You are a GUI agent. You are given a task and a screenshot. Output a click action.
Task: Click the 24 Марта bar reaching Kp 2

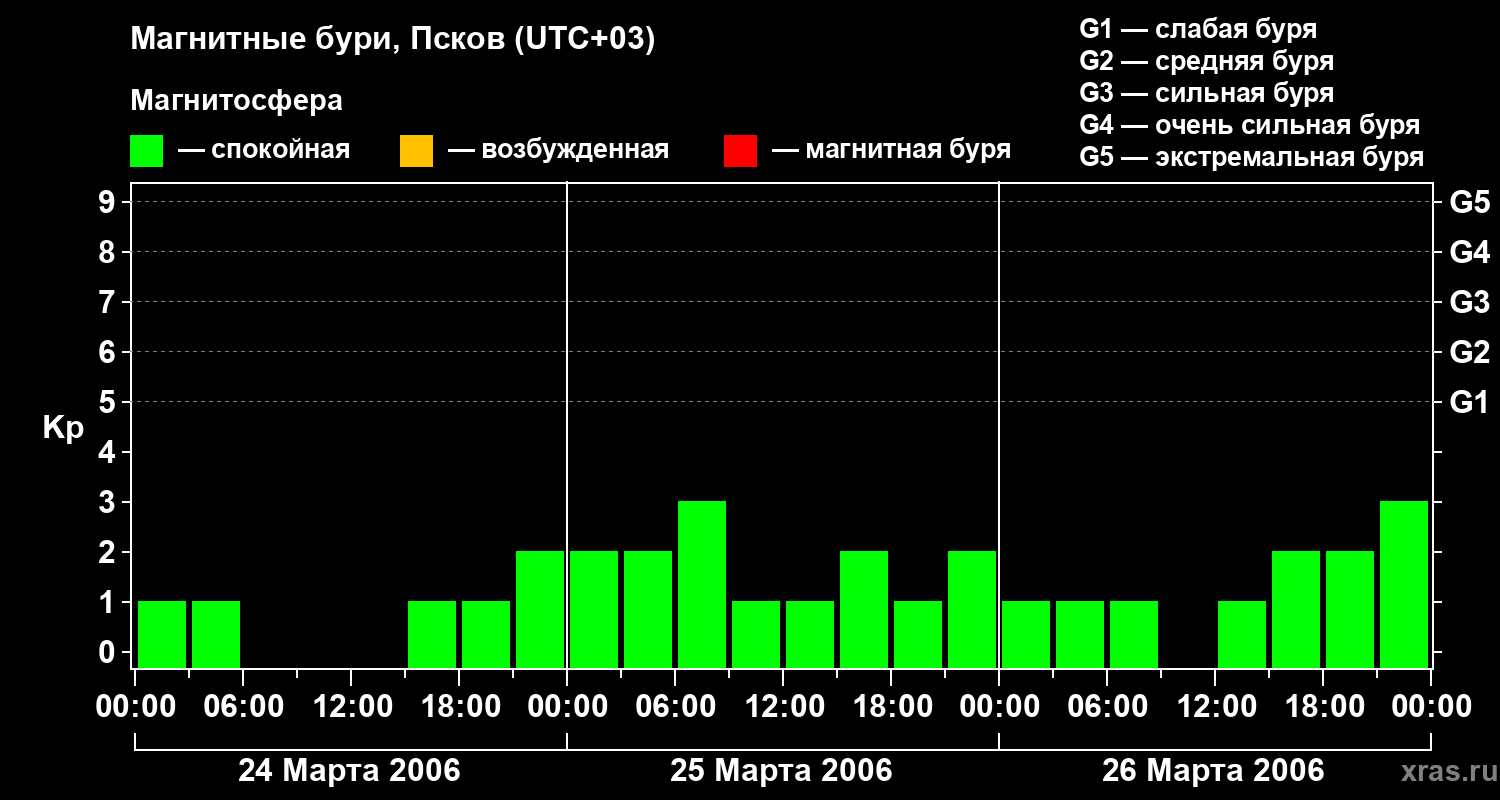pyautogui.click(x=540, y=609)
